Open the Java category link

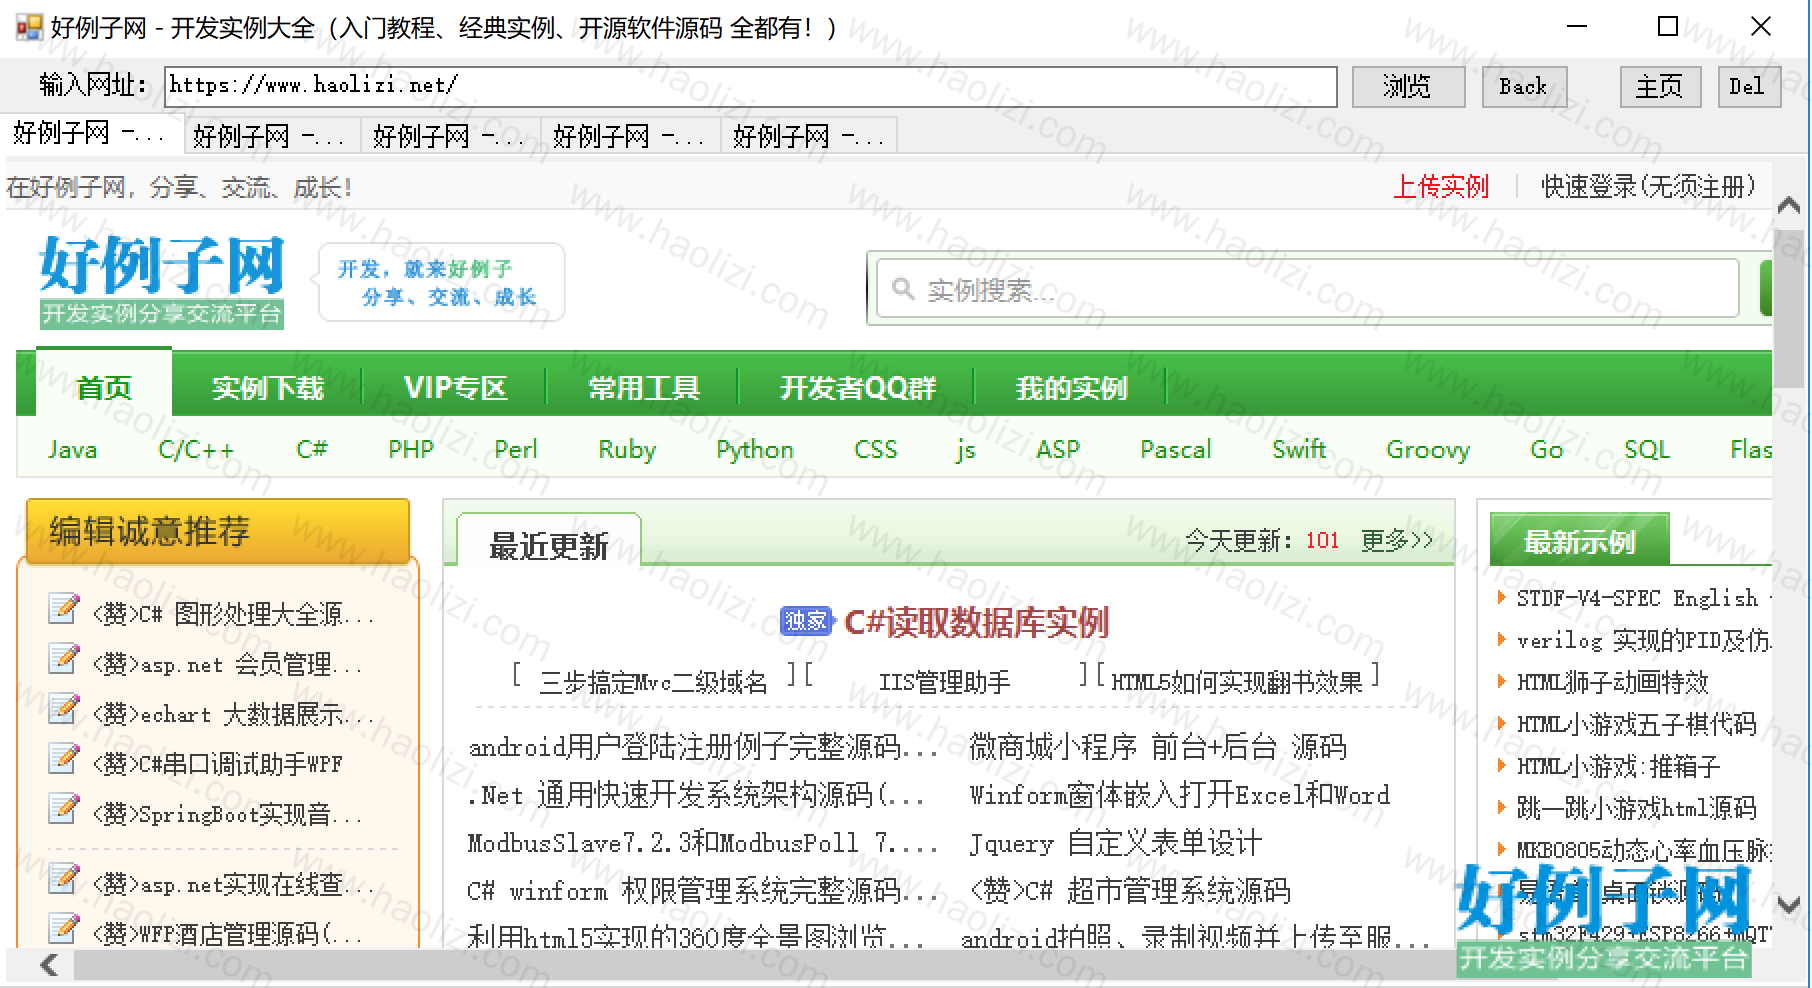(x=73, y=450)
